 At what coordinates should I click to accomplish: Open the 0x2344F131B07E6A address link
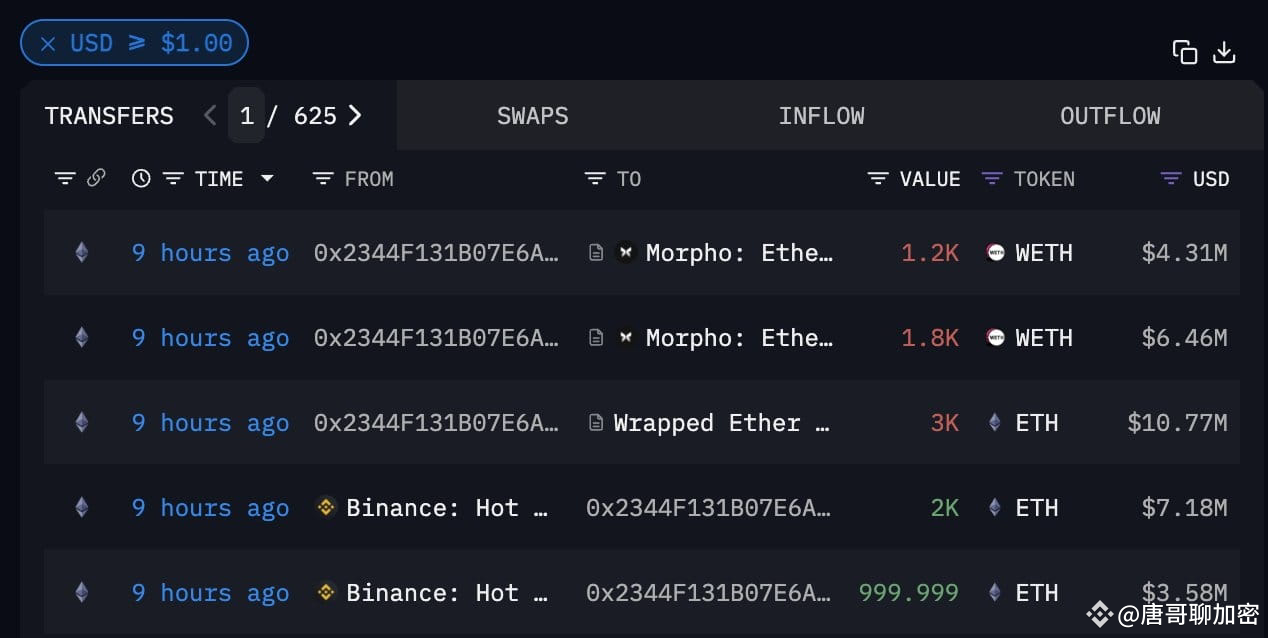pos(437,252)
